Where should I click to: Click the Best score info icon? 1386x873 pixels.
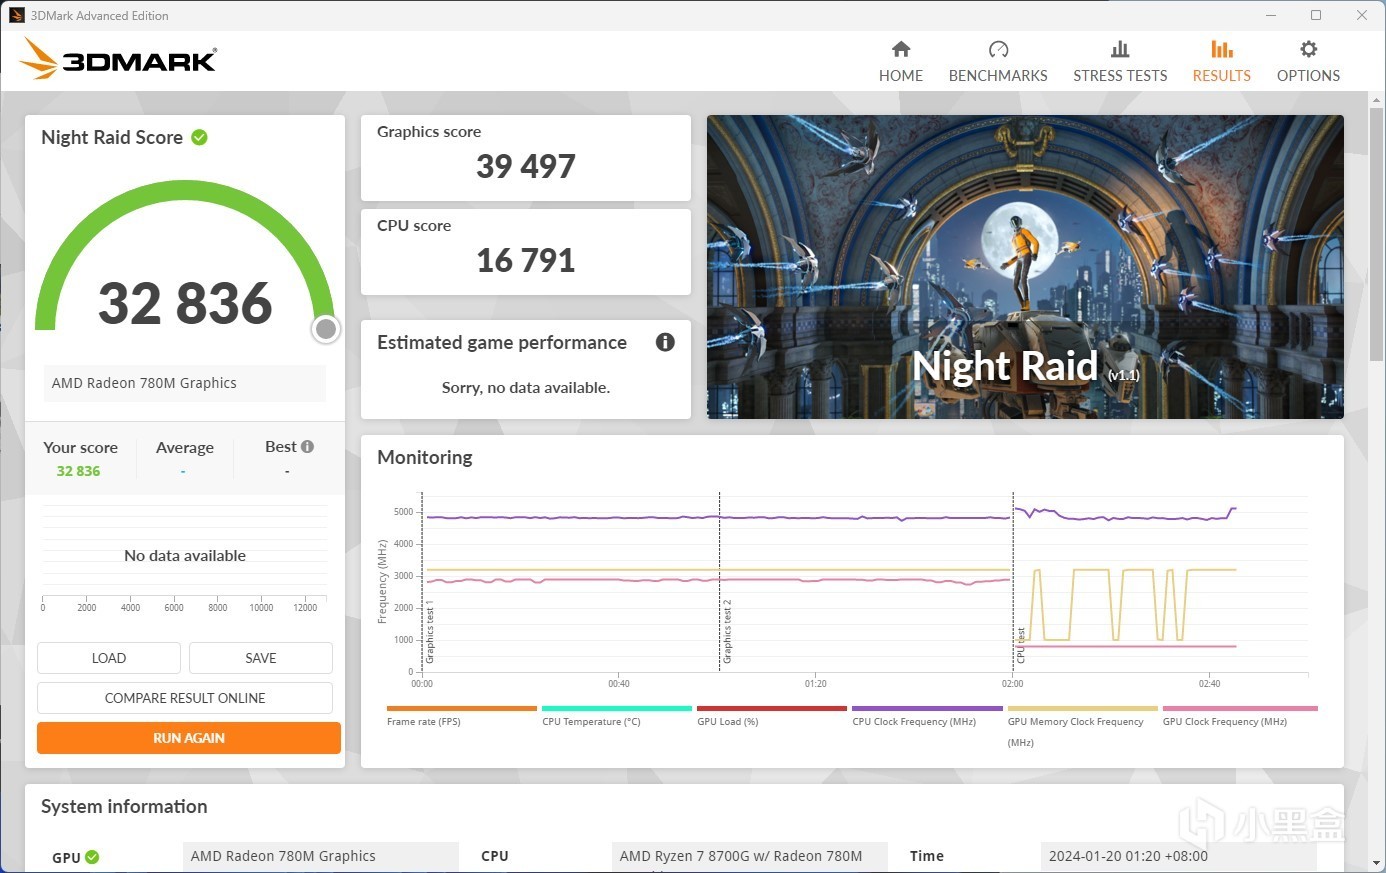coord(307,447)
